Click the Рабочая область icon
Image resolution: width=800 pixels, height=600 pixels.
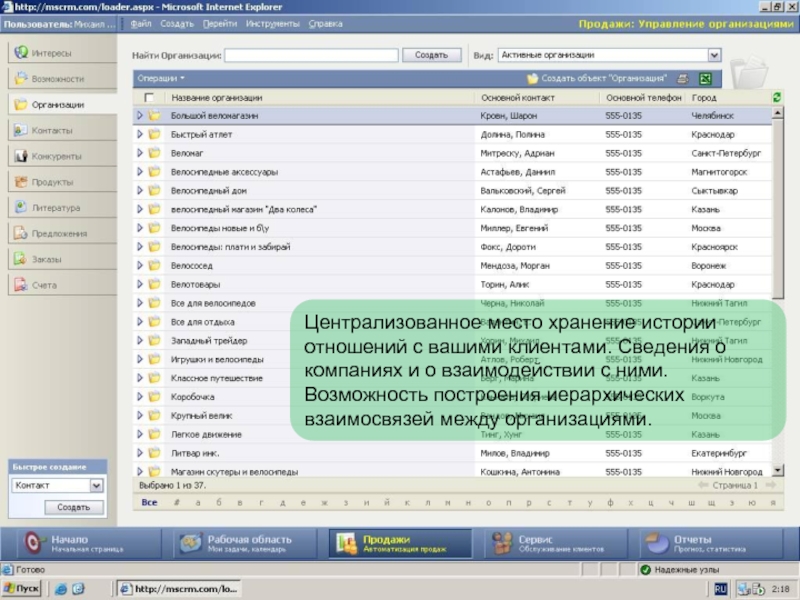pyautogui.click(x=191, y=543)
